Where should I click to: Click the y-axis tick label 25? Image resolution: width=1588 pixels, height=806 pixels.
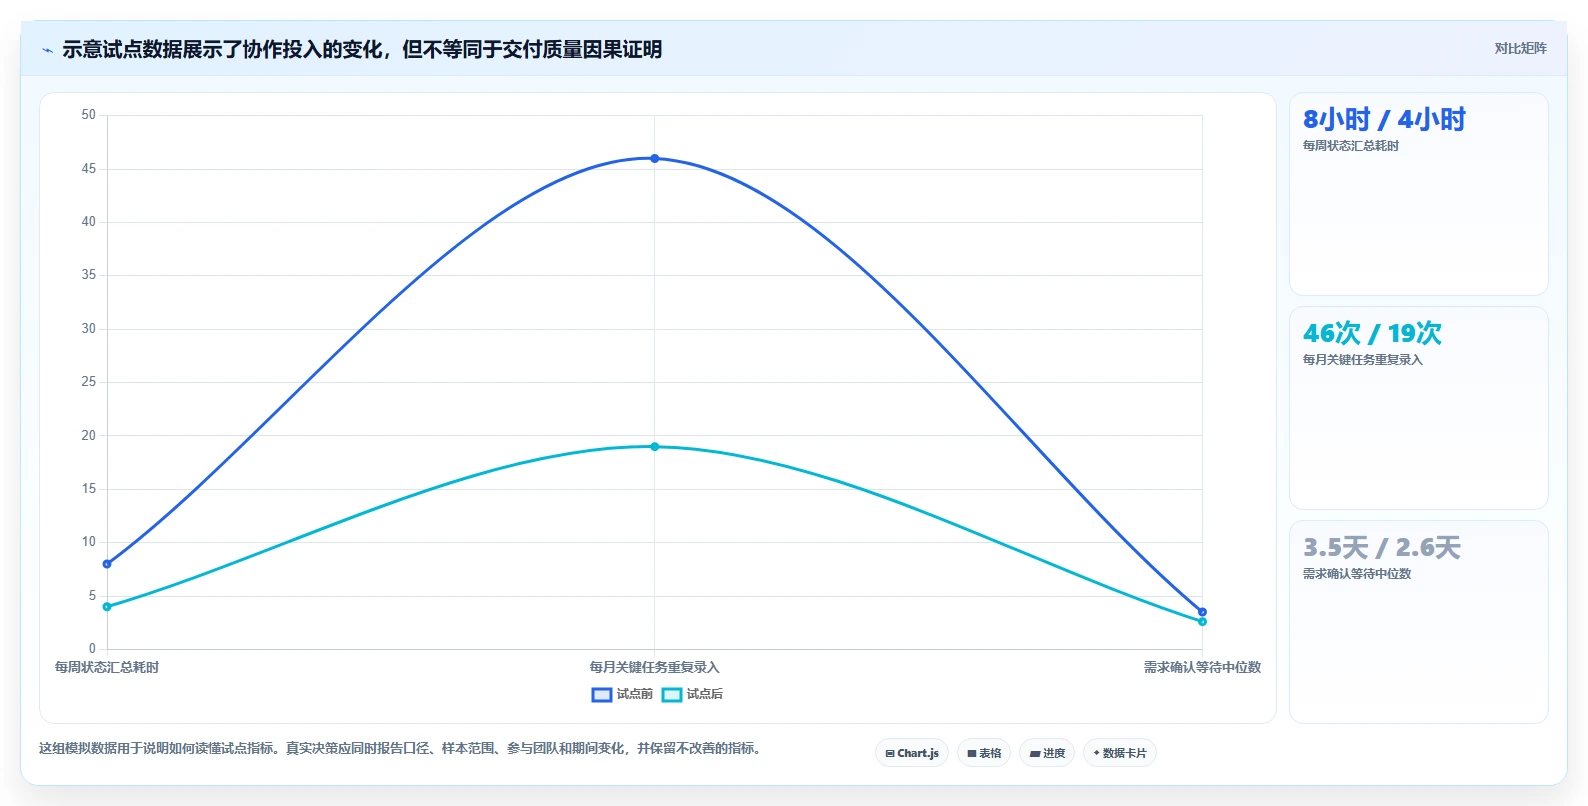point(89,382)
